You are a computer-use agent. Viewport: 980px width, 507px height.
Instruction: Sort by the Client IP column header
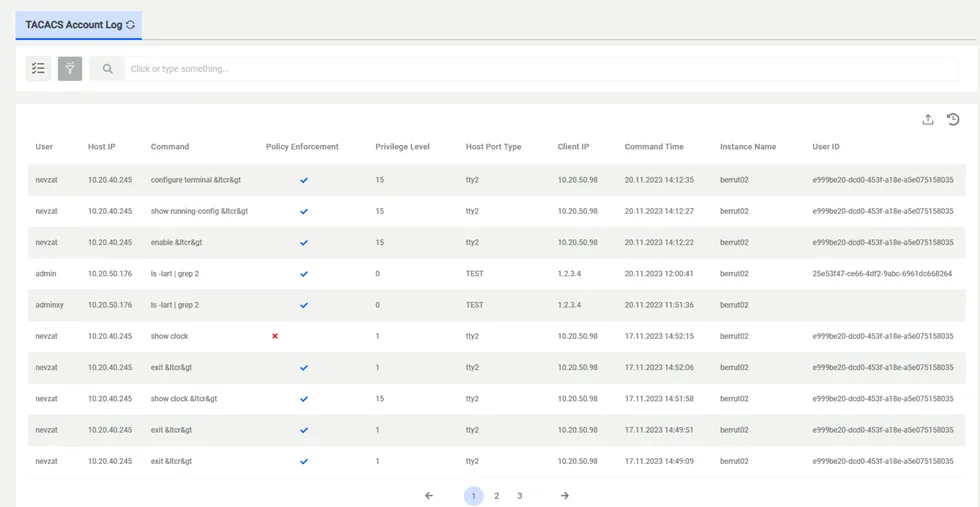click(x=574, y=147)
